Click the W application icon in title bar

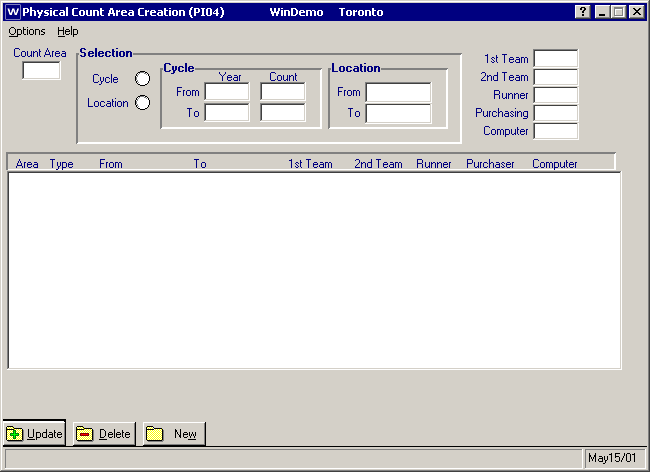pyautogui.click(x=13, y=12)
